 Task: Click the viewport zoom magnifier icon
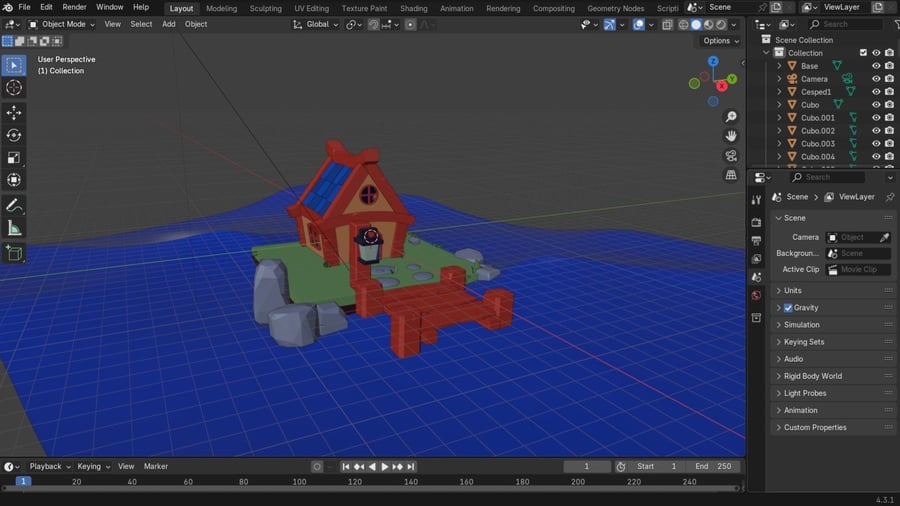731,117
